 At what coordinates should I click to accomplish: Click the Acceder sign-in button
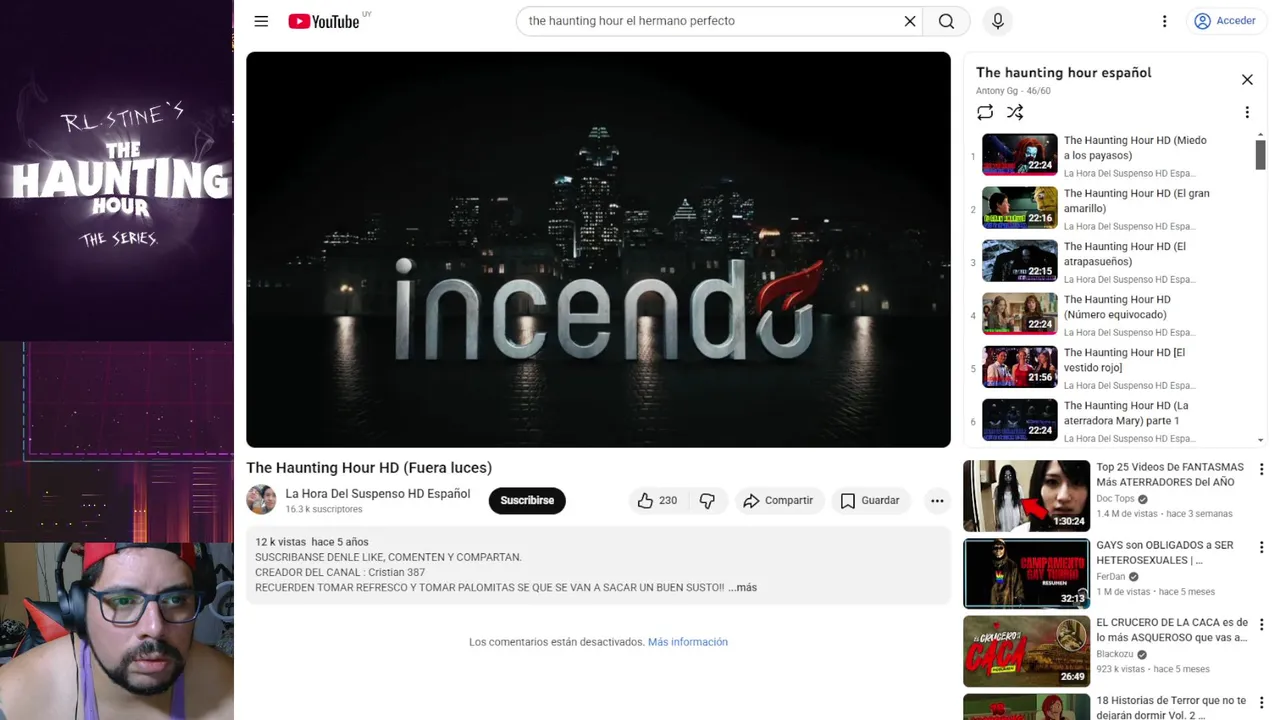pyautogui.click(x=1225, y=21)
